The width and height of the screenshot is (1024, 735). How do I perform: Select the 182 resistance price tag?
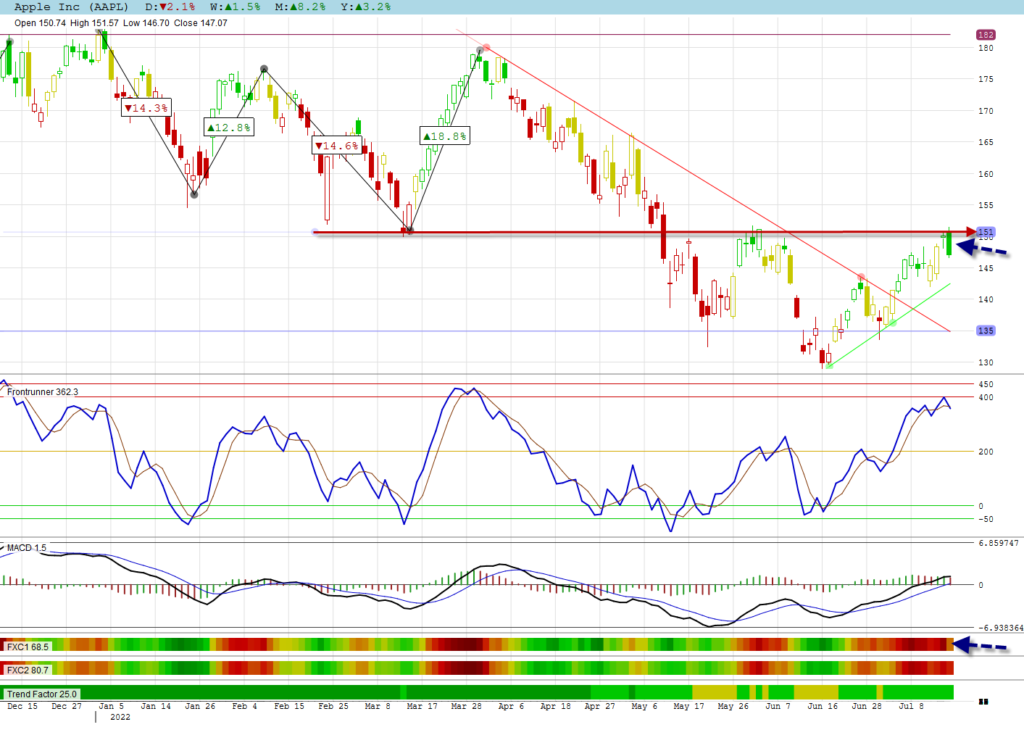tap(985, 35)
